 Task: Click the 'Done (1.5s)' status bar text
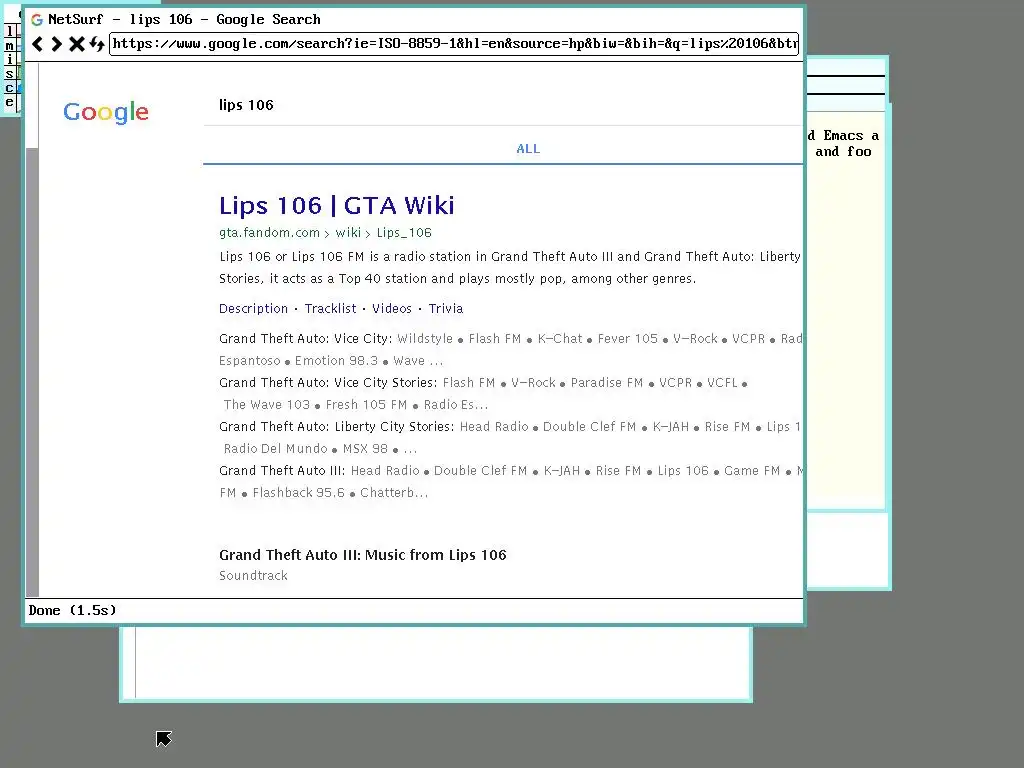coord(72,610)
